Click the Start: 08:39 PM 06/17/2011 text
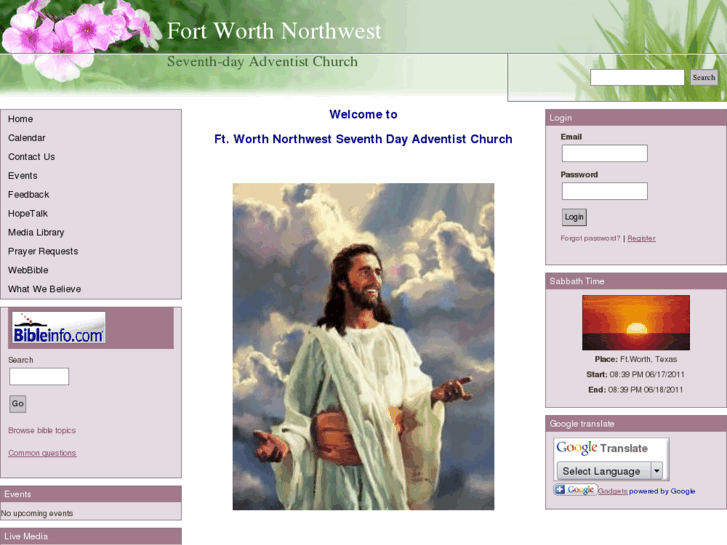This screenshot has width=727, height=545. point(635,374)
